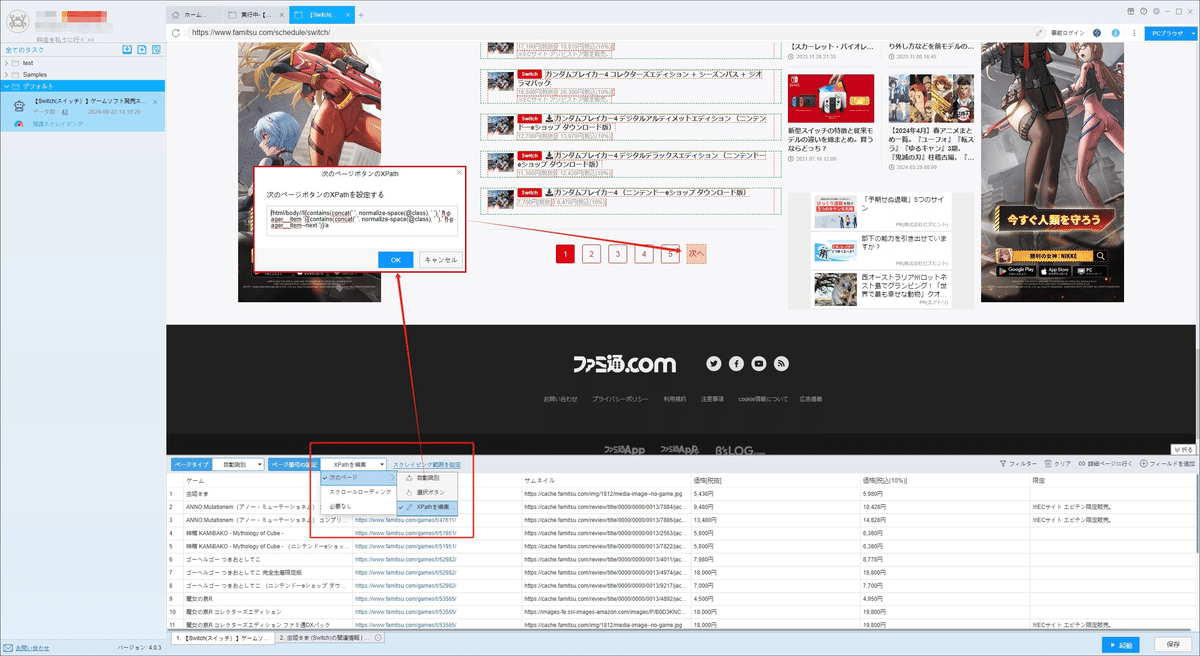1200x656 pixels.
Task: Expand the Samples folder
Action: point(7,74)
